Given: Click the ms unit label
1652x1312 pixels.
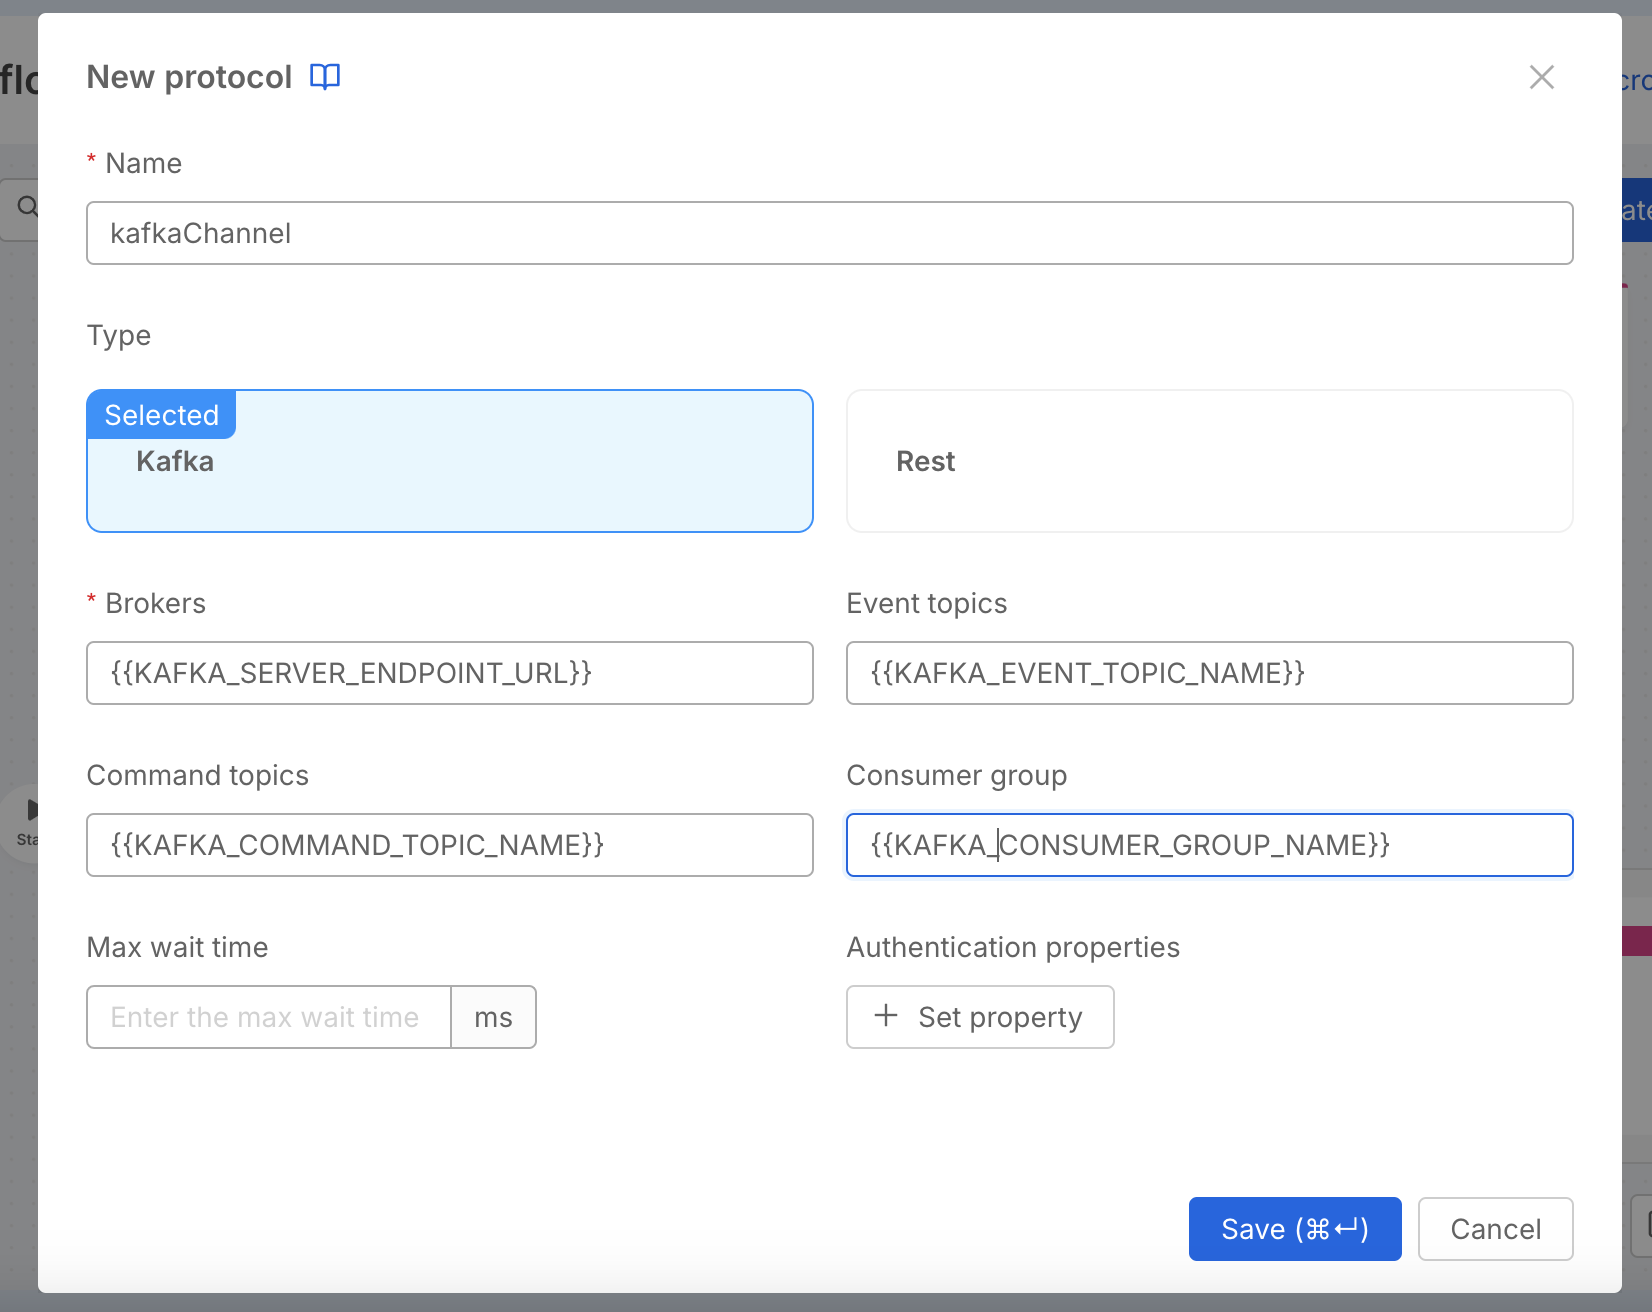Looking at the screenshot, I should (x=493, y=1017).
